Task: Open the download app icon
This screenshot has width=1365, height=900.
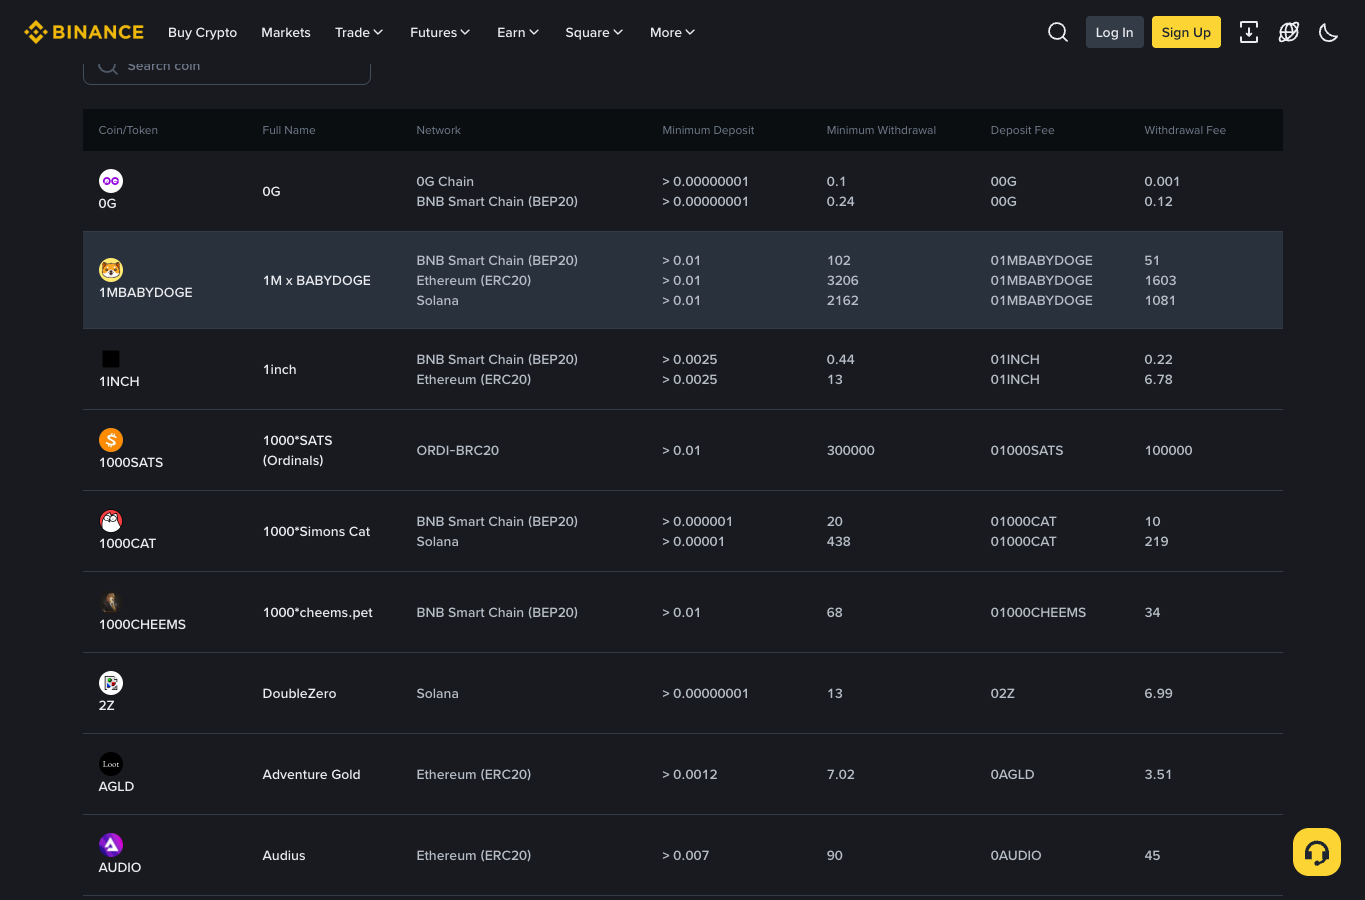Action: pyautogui.click(x=1249, y=32)
